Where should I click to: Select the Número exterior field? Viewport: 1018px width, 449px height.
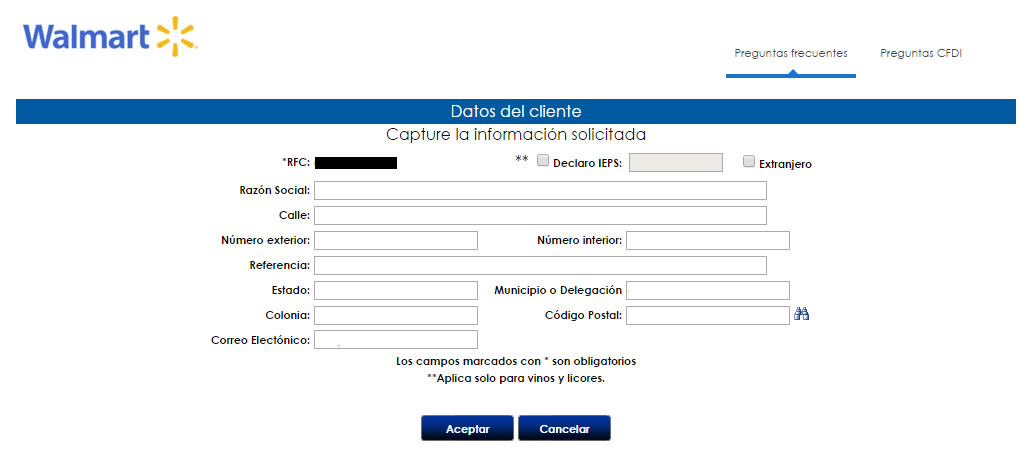[x=395, y=240]
